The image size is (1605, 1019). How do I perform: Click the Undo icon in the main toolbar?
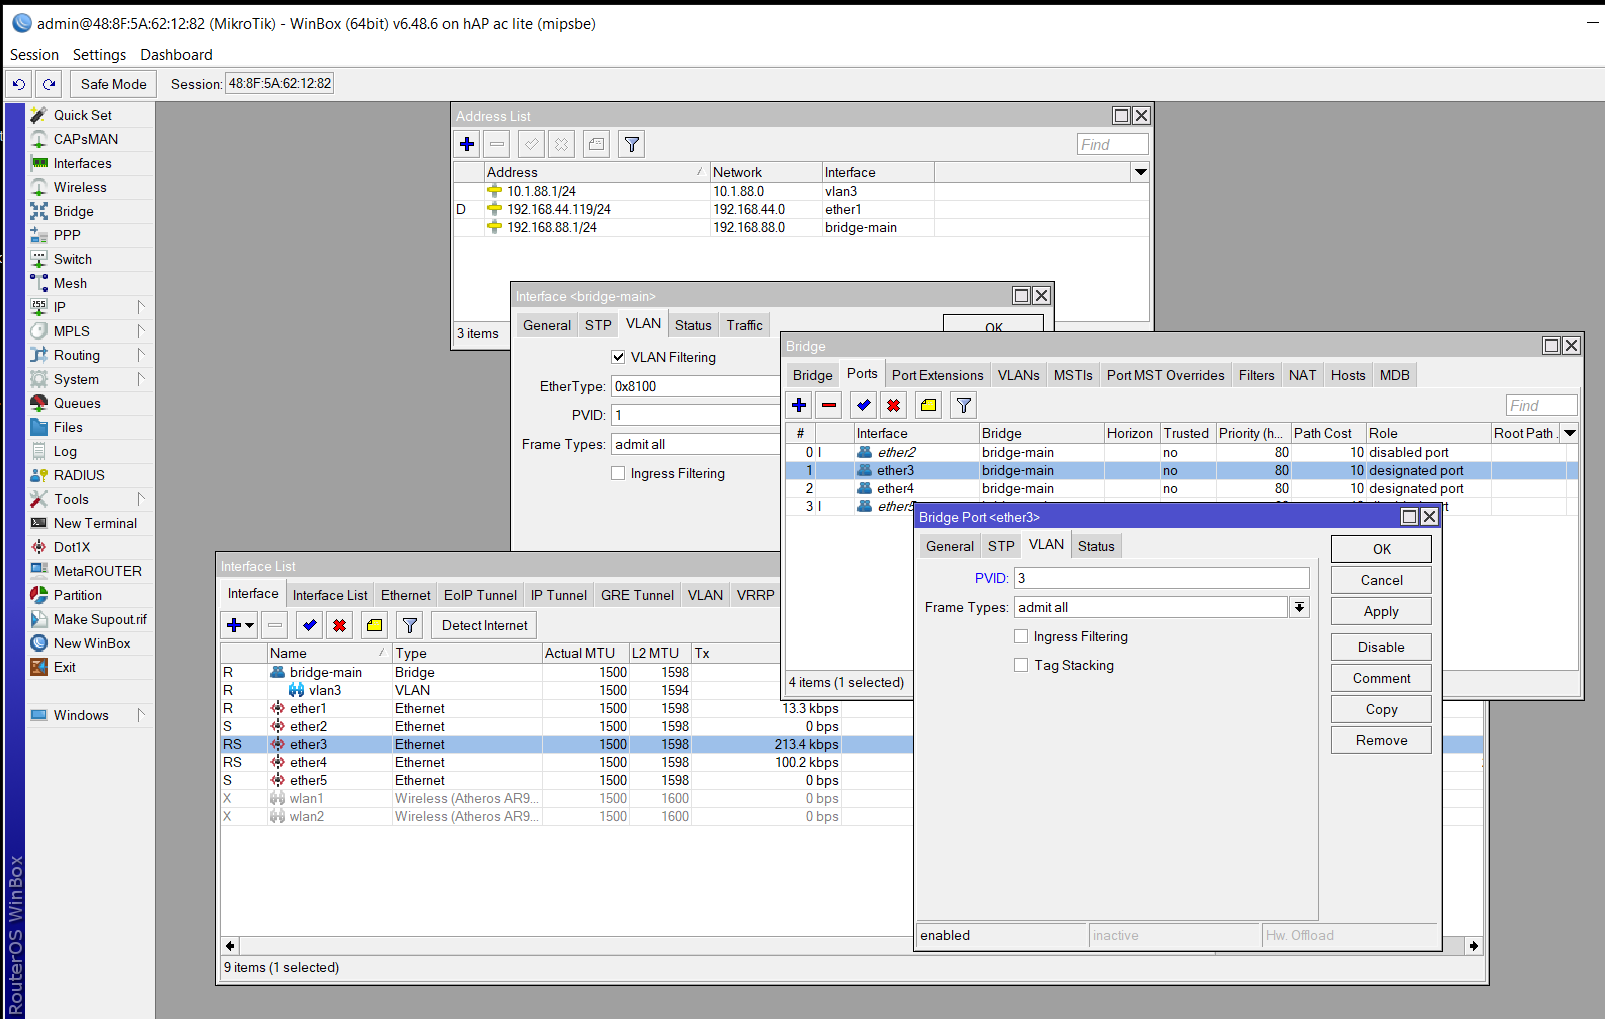point(19,84)
